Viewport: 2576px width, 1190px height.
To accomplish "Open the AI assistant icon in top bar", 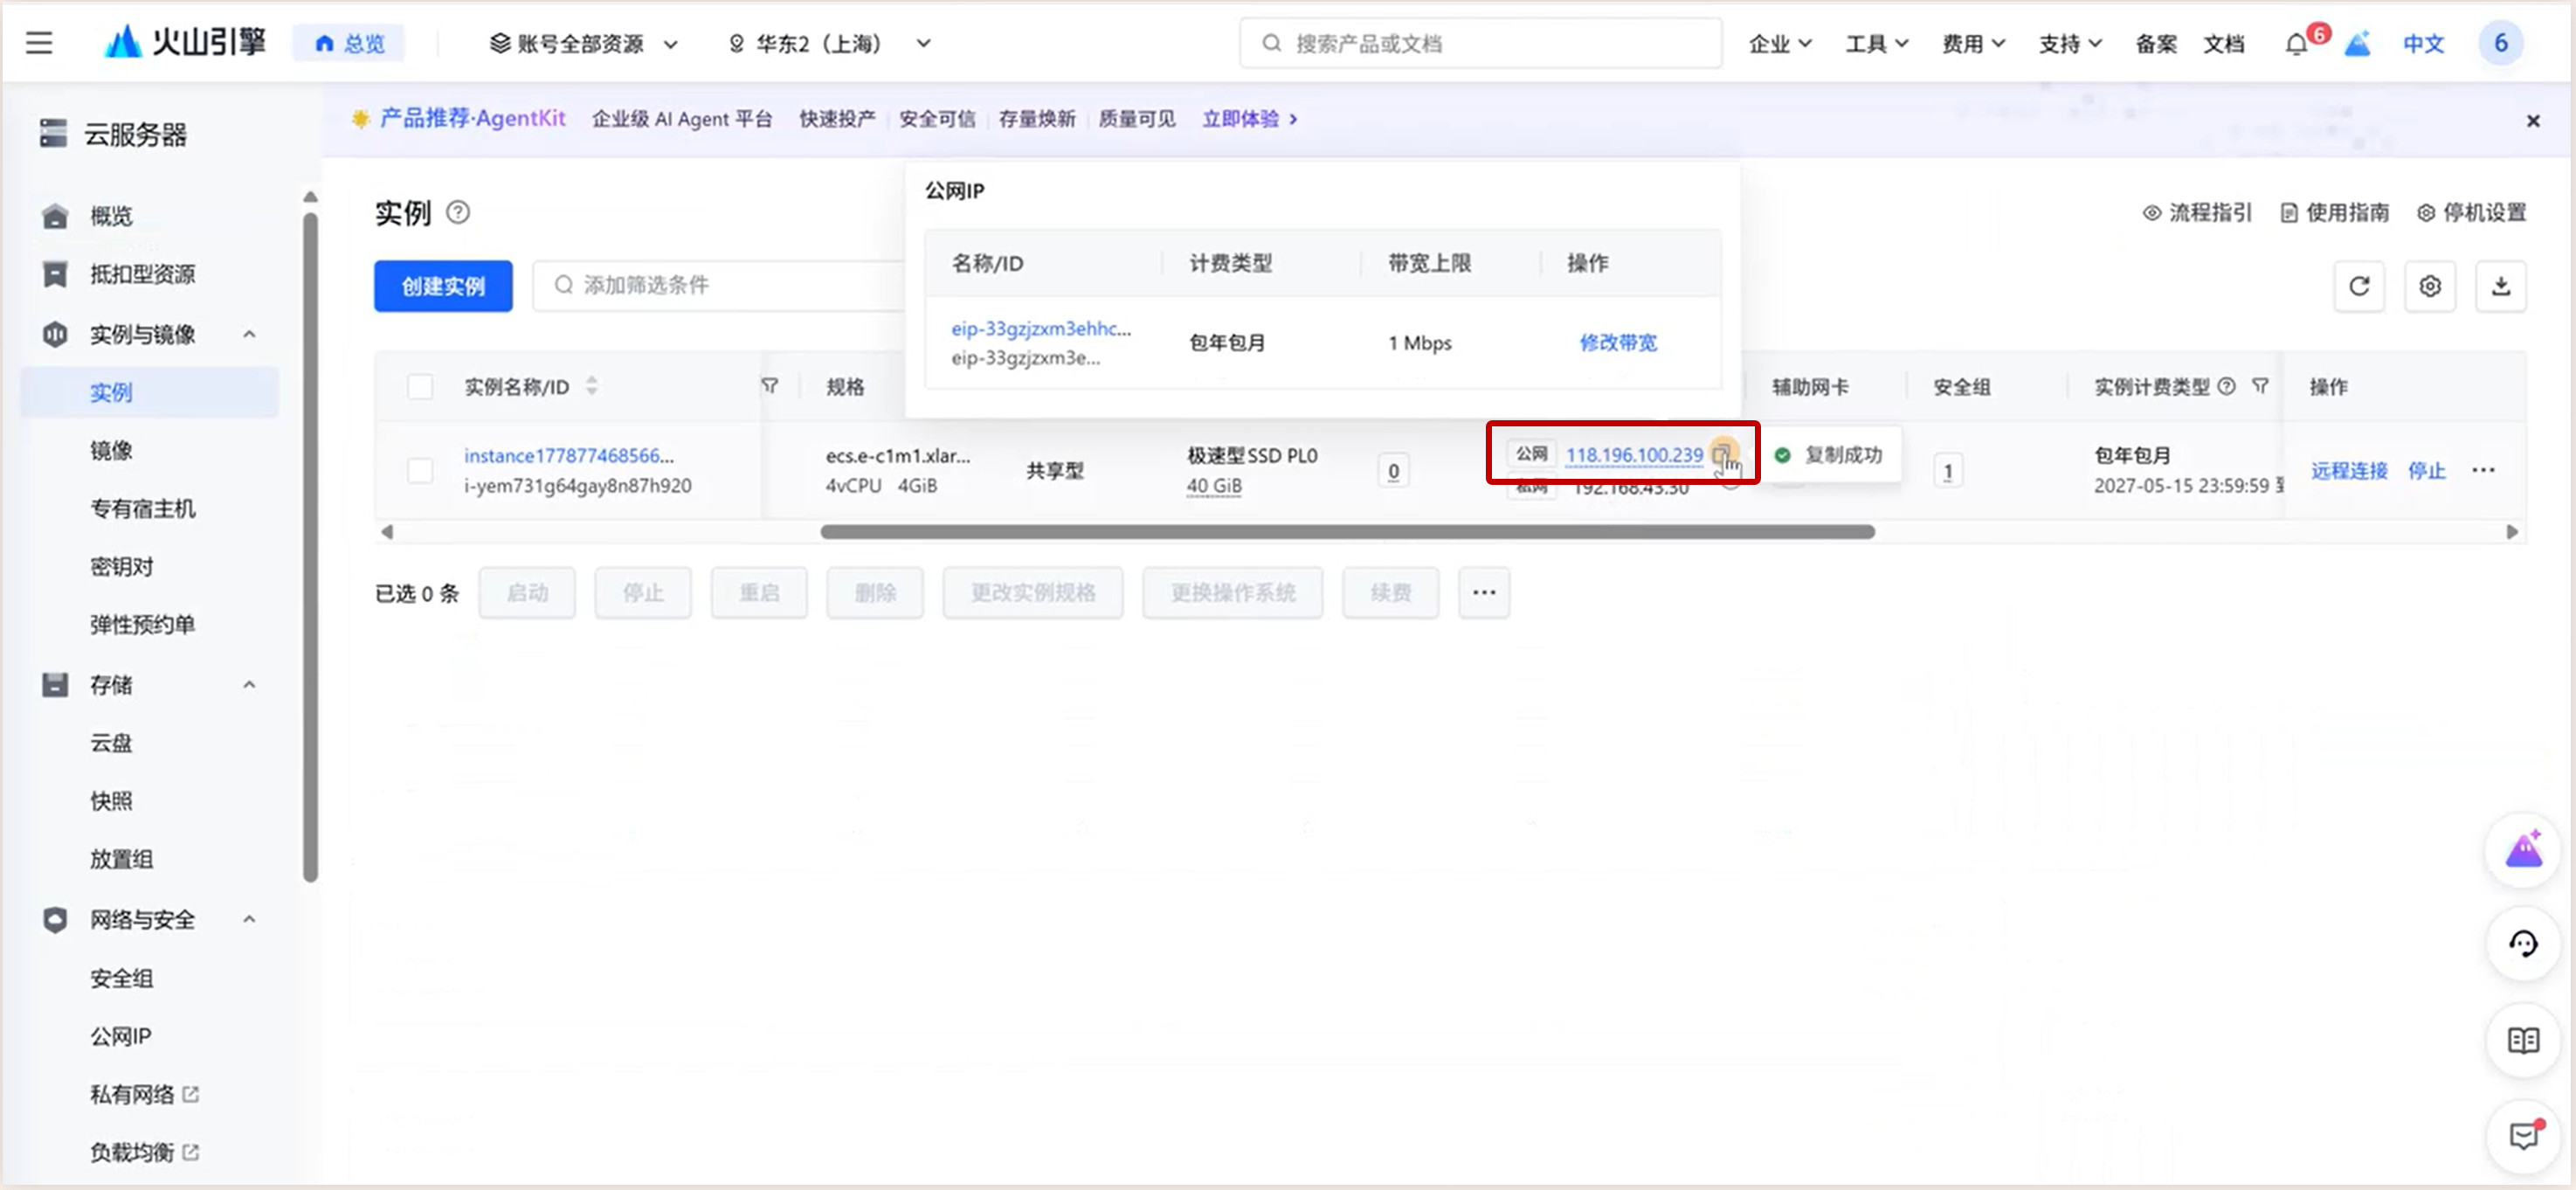I will point(2358,44).
